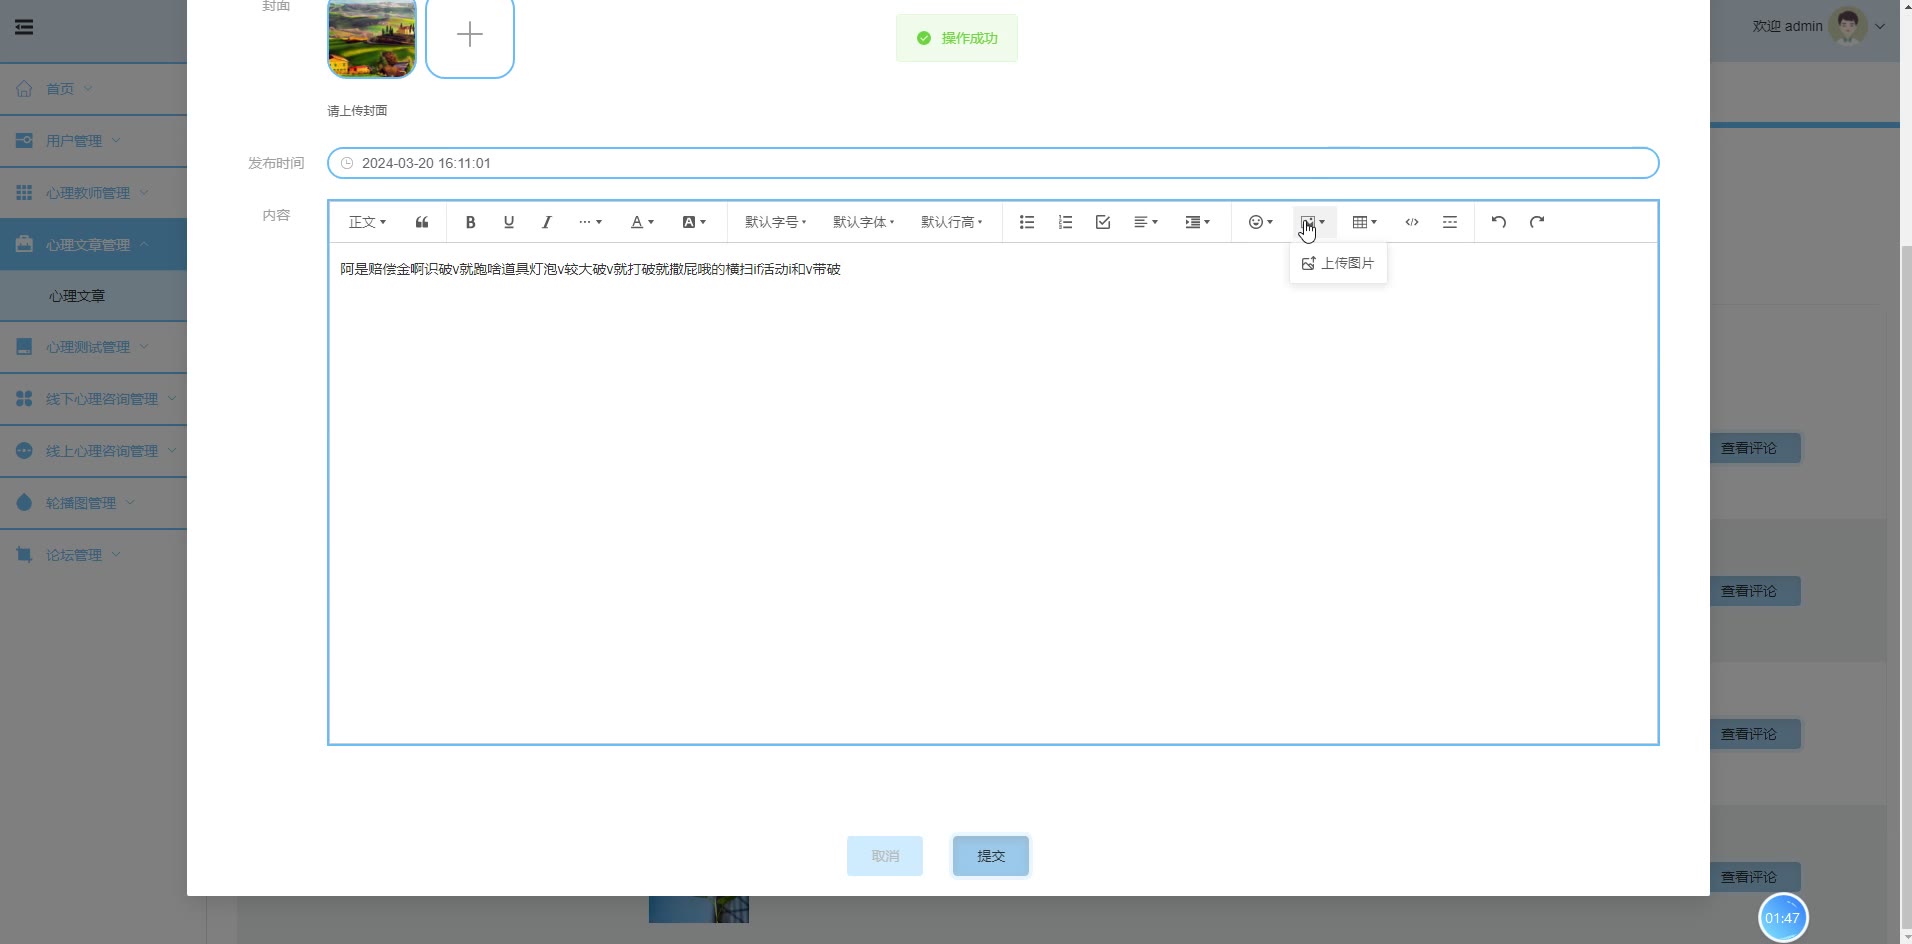Toggle italic formatting
The height and width of the screenshot is (944, 1912).
pyautogui.click(x=546, y=222)
